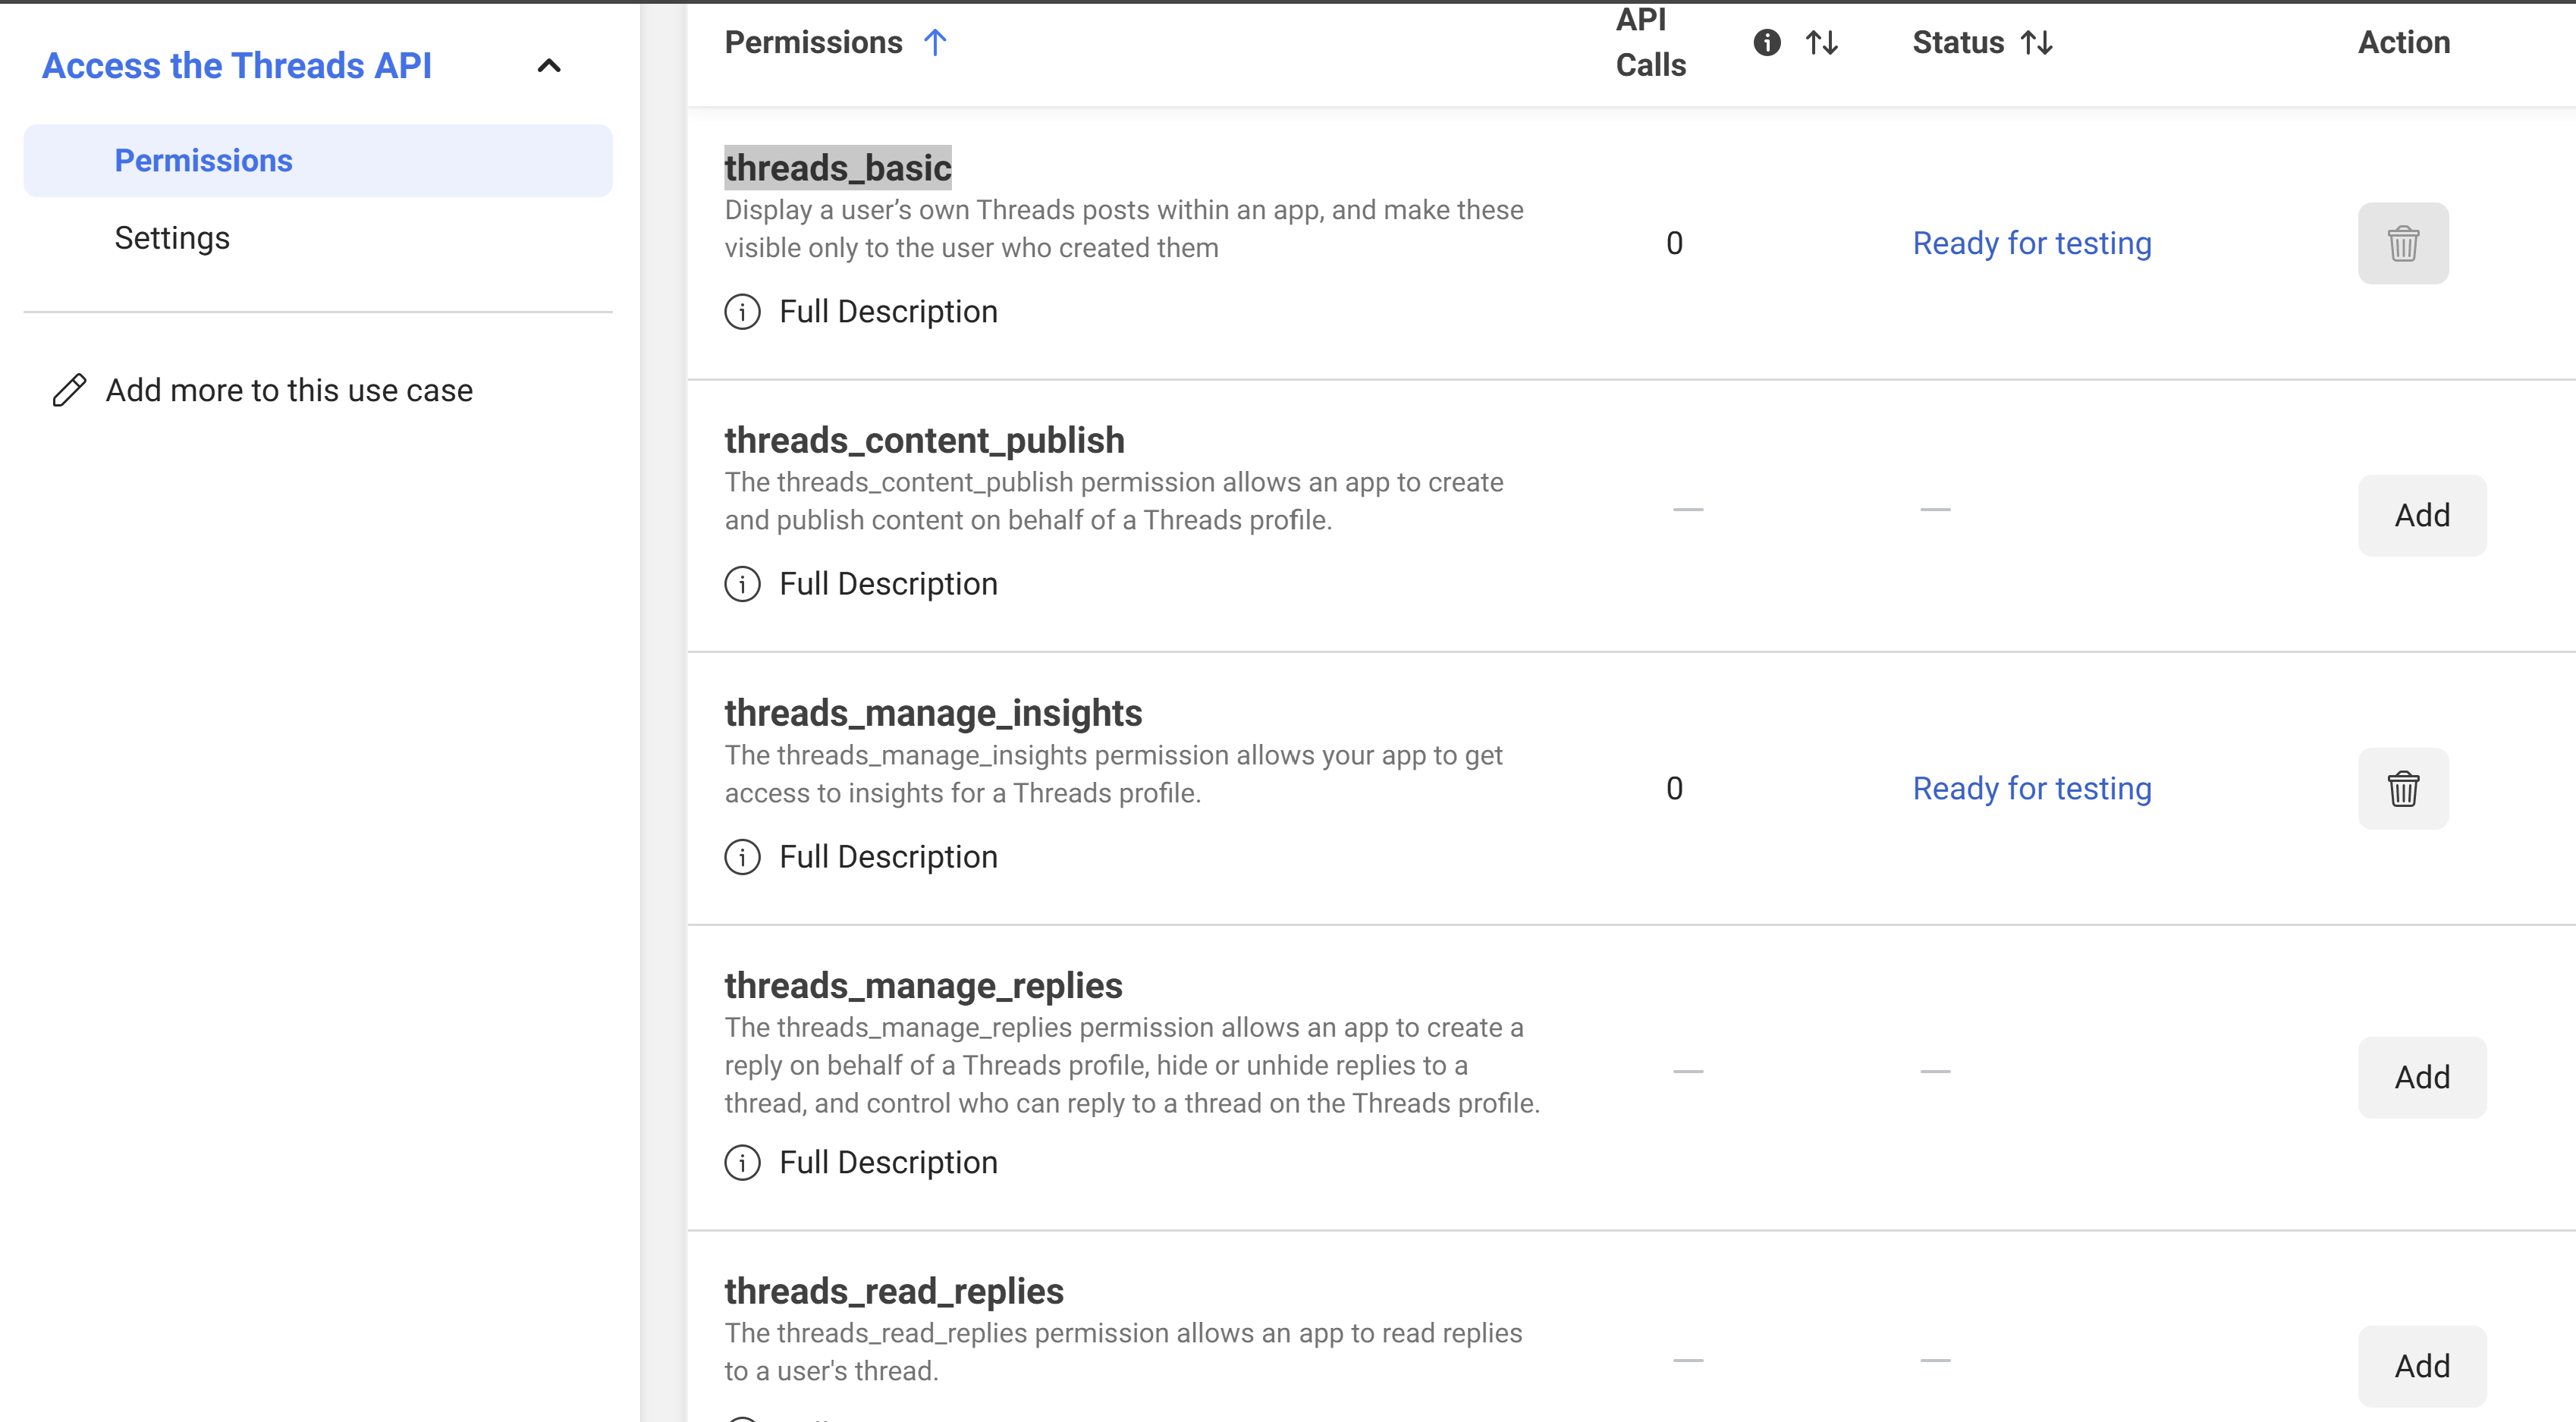Click the API calls count for threads_manage_insights
The width and height of the screenshot is (2576, 1422).
(x=1674, y=788)
